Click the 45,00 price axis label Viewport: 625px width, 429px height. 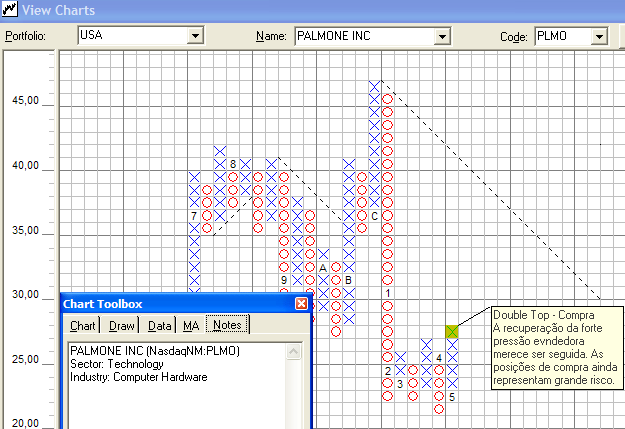click(26, 100)
